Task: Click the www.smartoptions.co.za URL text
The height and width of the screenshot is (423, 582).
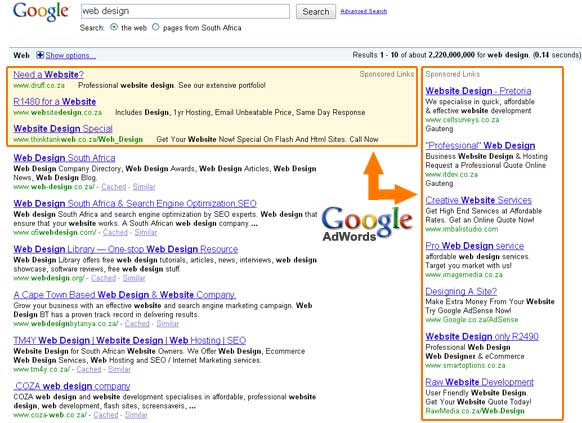Action: click(x=465, y=365)
